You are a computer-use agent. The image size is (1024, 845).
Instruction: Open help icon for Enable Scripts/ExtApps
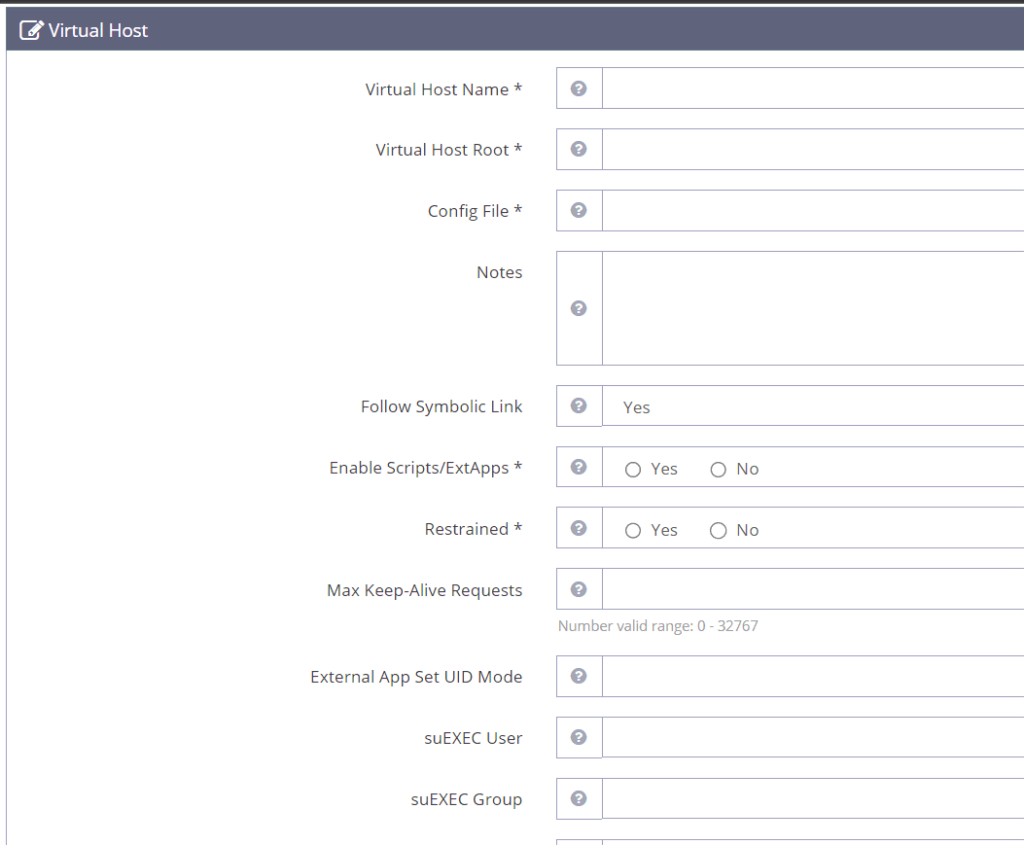(x=579, y=467)
